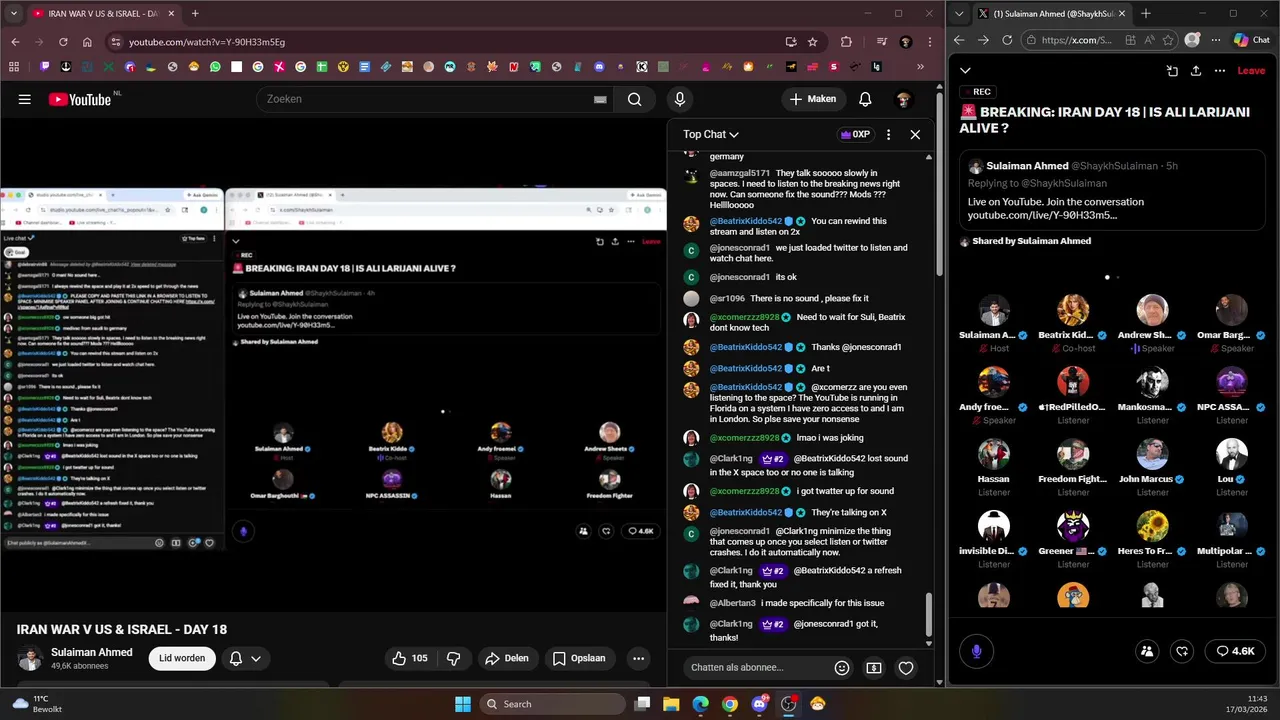Open the youtube.com/live link in X post
The width and height of the screenshot is (1280, 720).
[1042, 215]
